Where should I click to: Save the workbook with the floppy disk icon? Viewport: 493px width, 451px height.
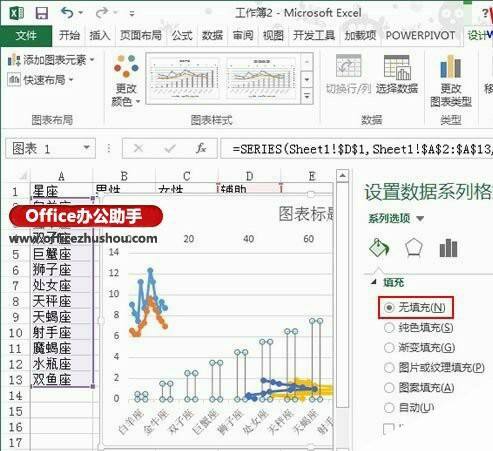point(42,13)
